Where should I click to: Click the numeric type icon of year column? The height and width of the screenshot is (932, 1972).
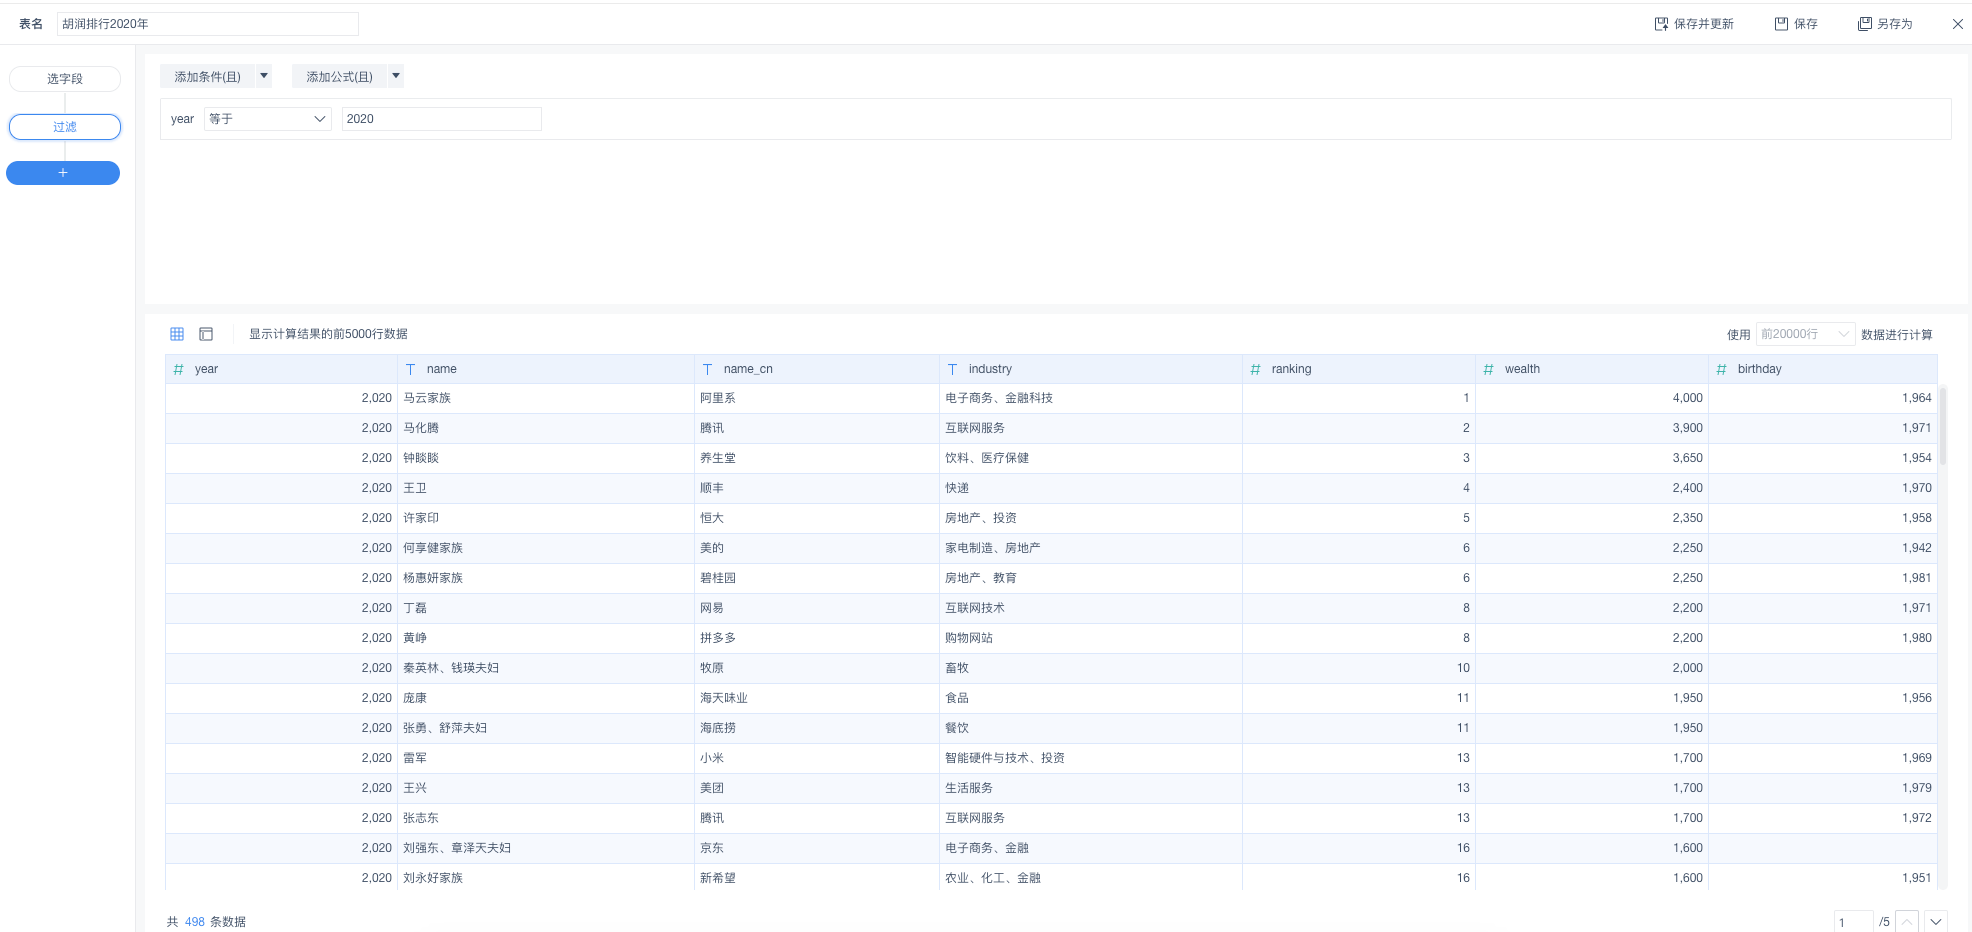tap(179, 369)
